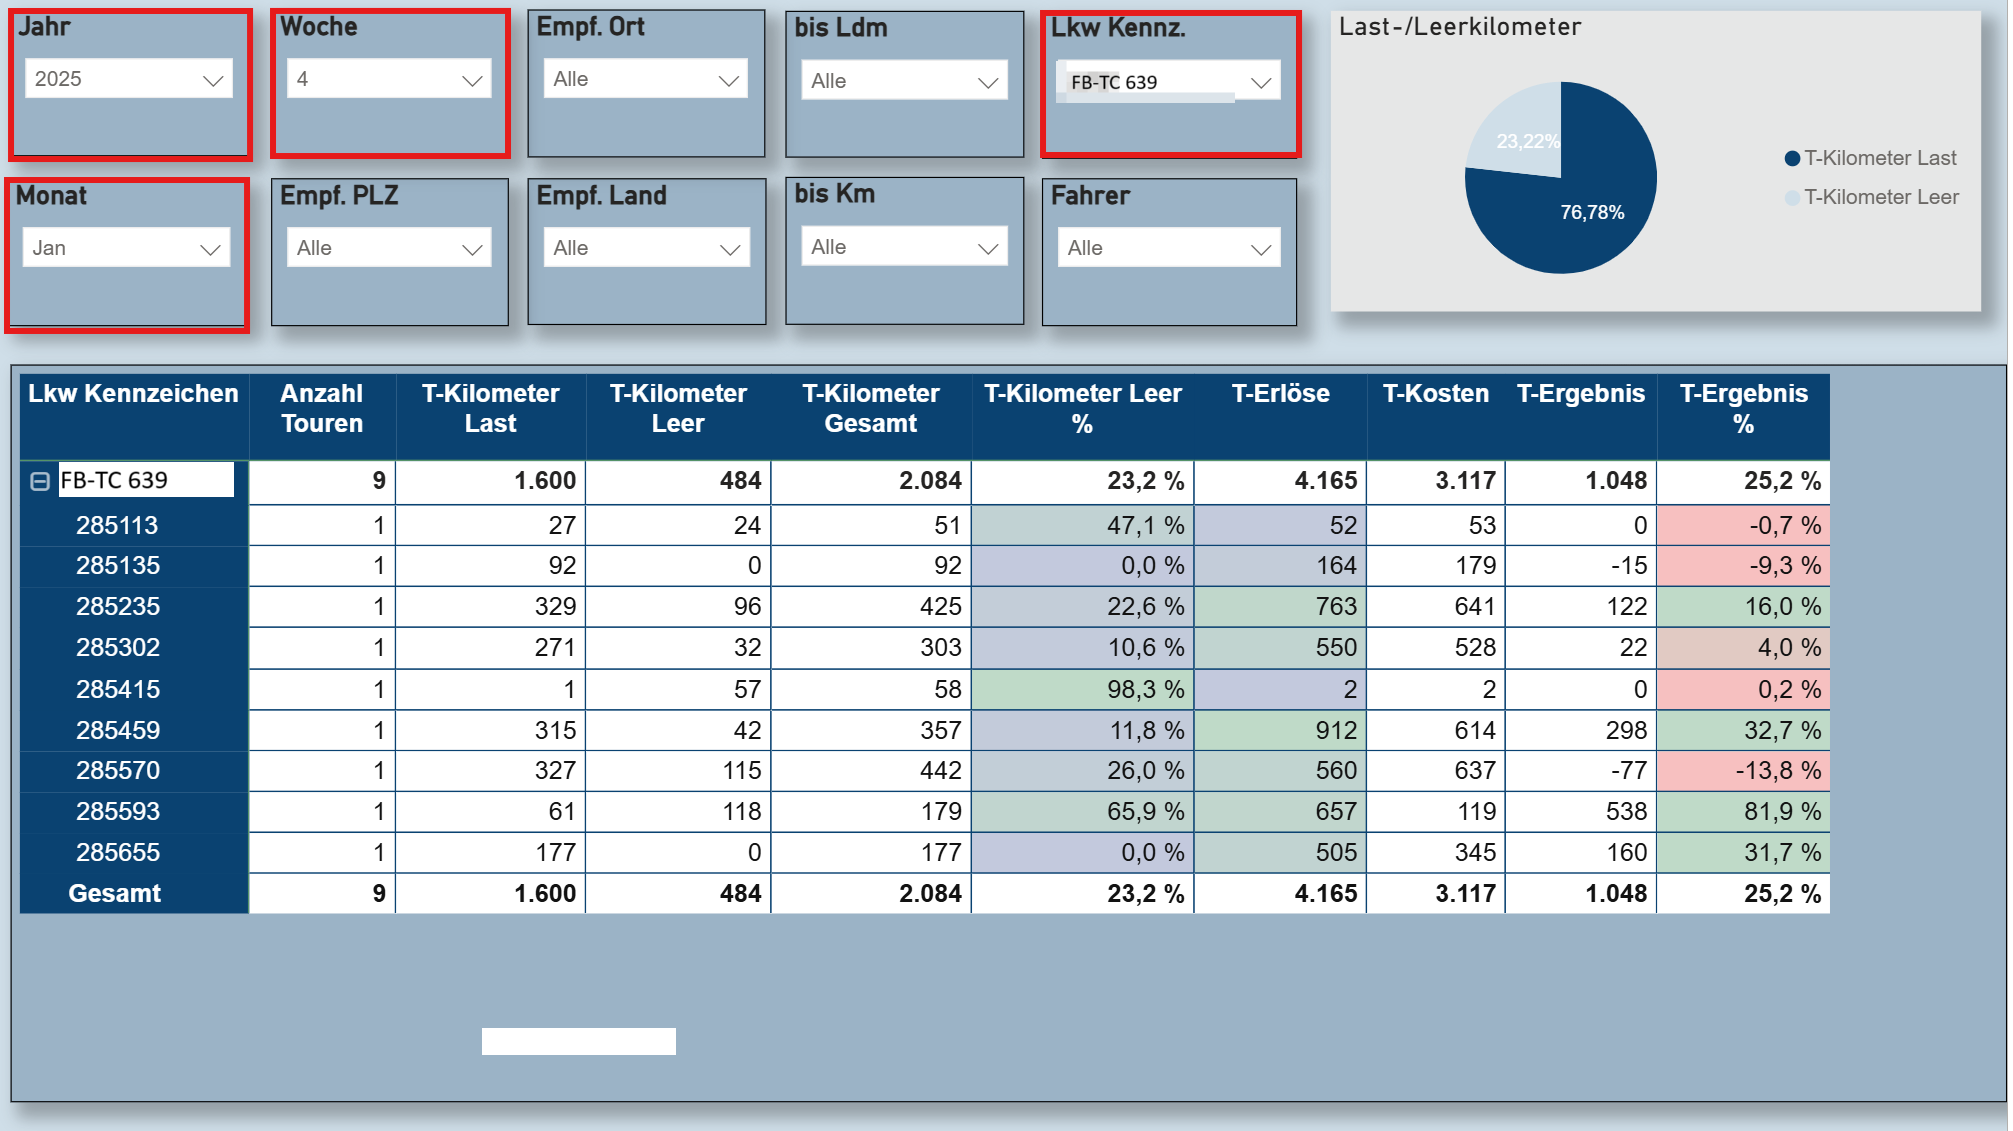
Task: Click the T-Ergebnis % column header
Action: [x=1743, y=408]
